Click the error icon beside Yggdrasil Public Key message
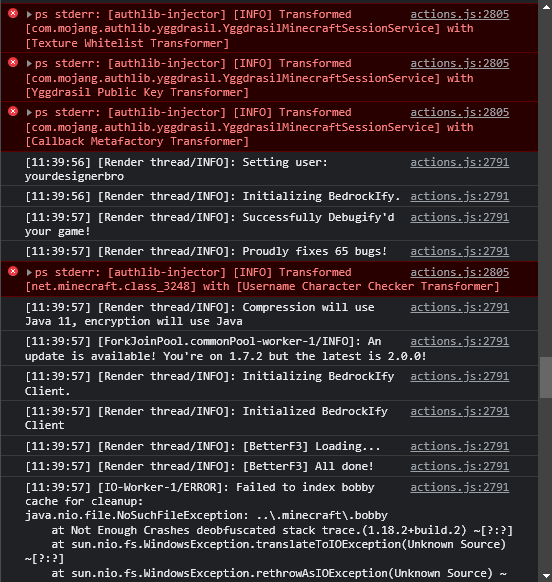Viewport: 552px width, 582px height. pyautogui.click(x=13, y=62)
